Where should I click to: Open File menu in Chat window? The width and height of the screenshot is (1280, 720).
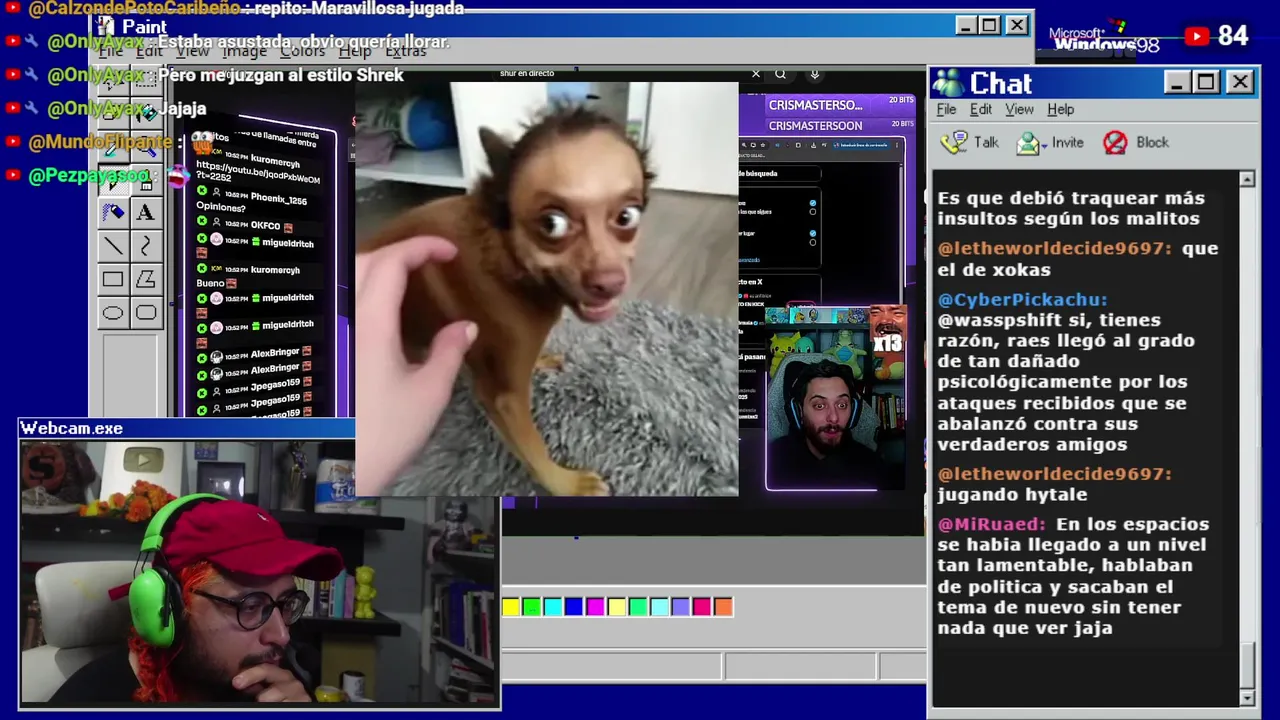point(946,109)
